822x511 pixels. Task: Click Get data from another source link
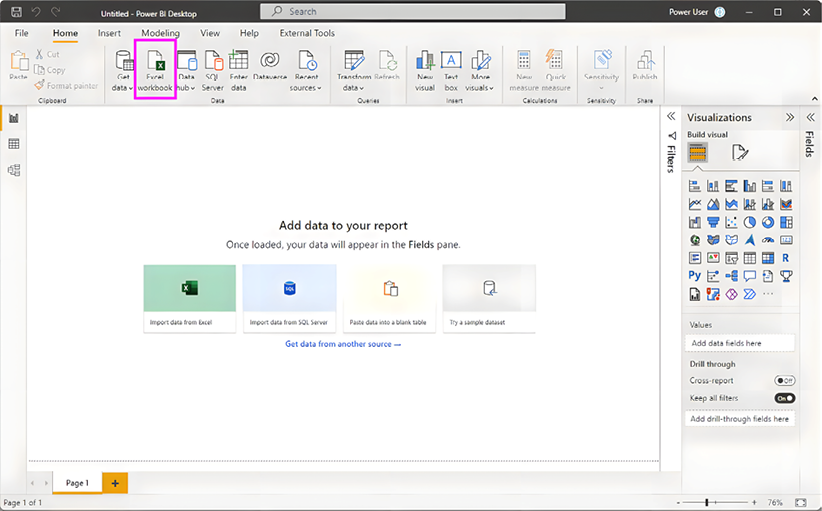pyautogui.click(x=342, y=344)
